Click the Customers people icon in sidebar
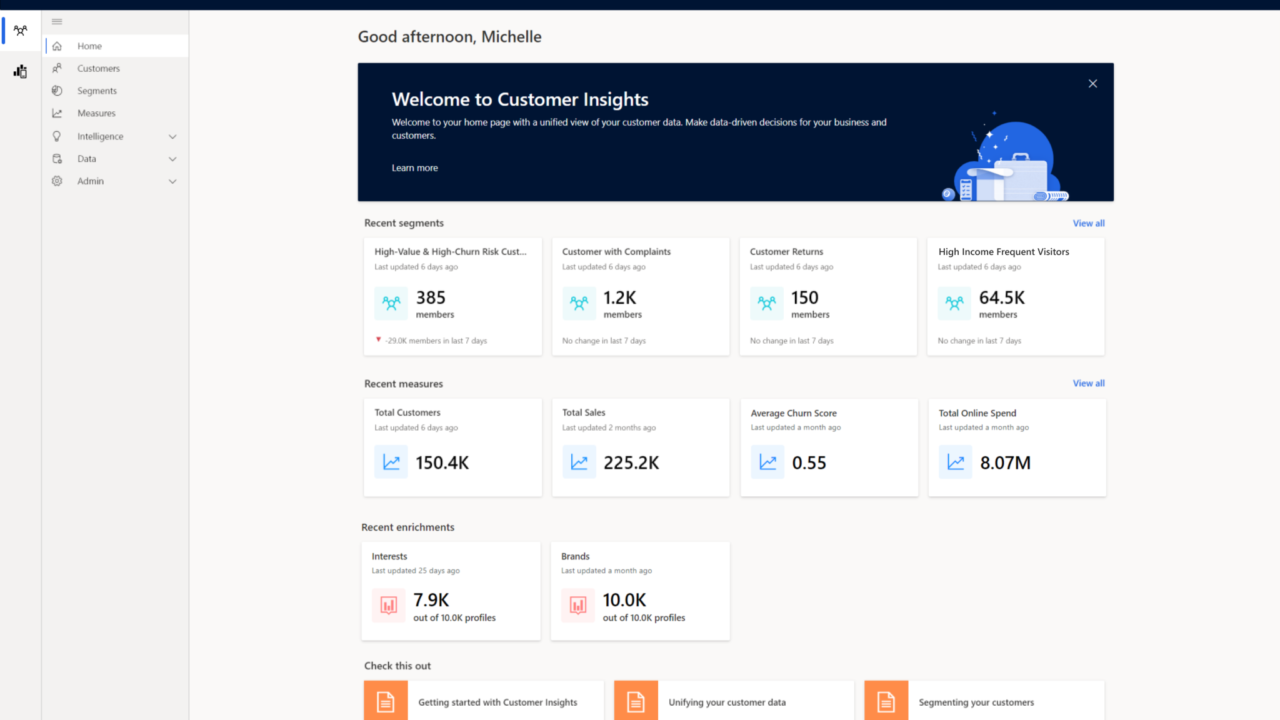Viewport: 1280px width, 720px height. [57, 68]
